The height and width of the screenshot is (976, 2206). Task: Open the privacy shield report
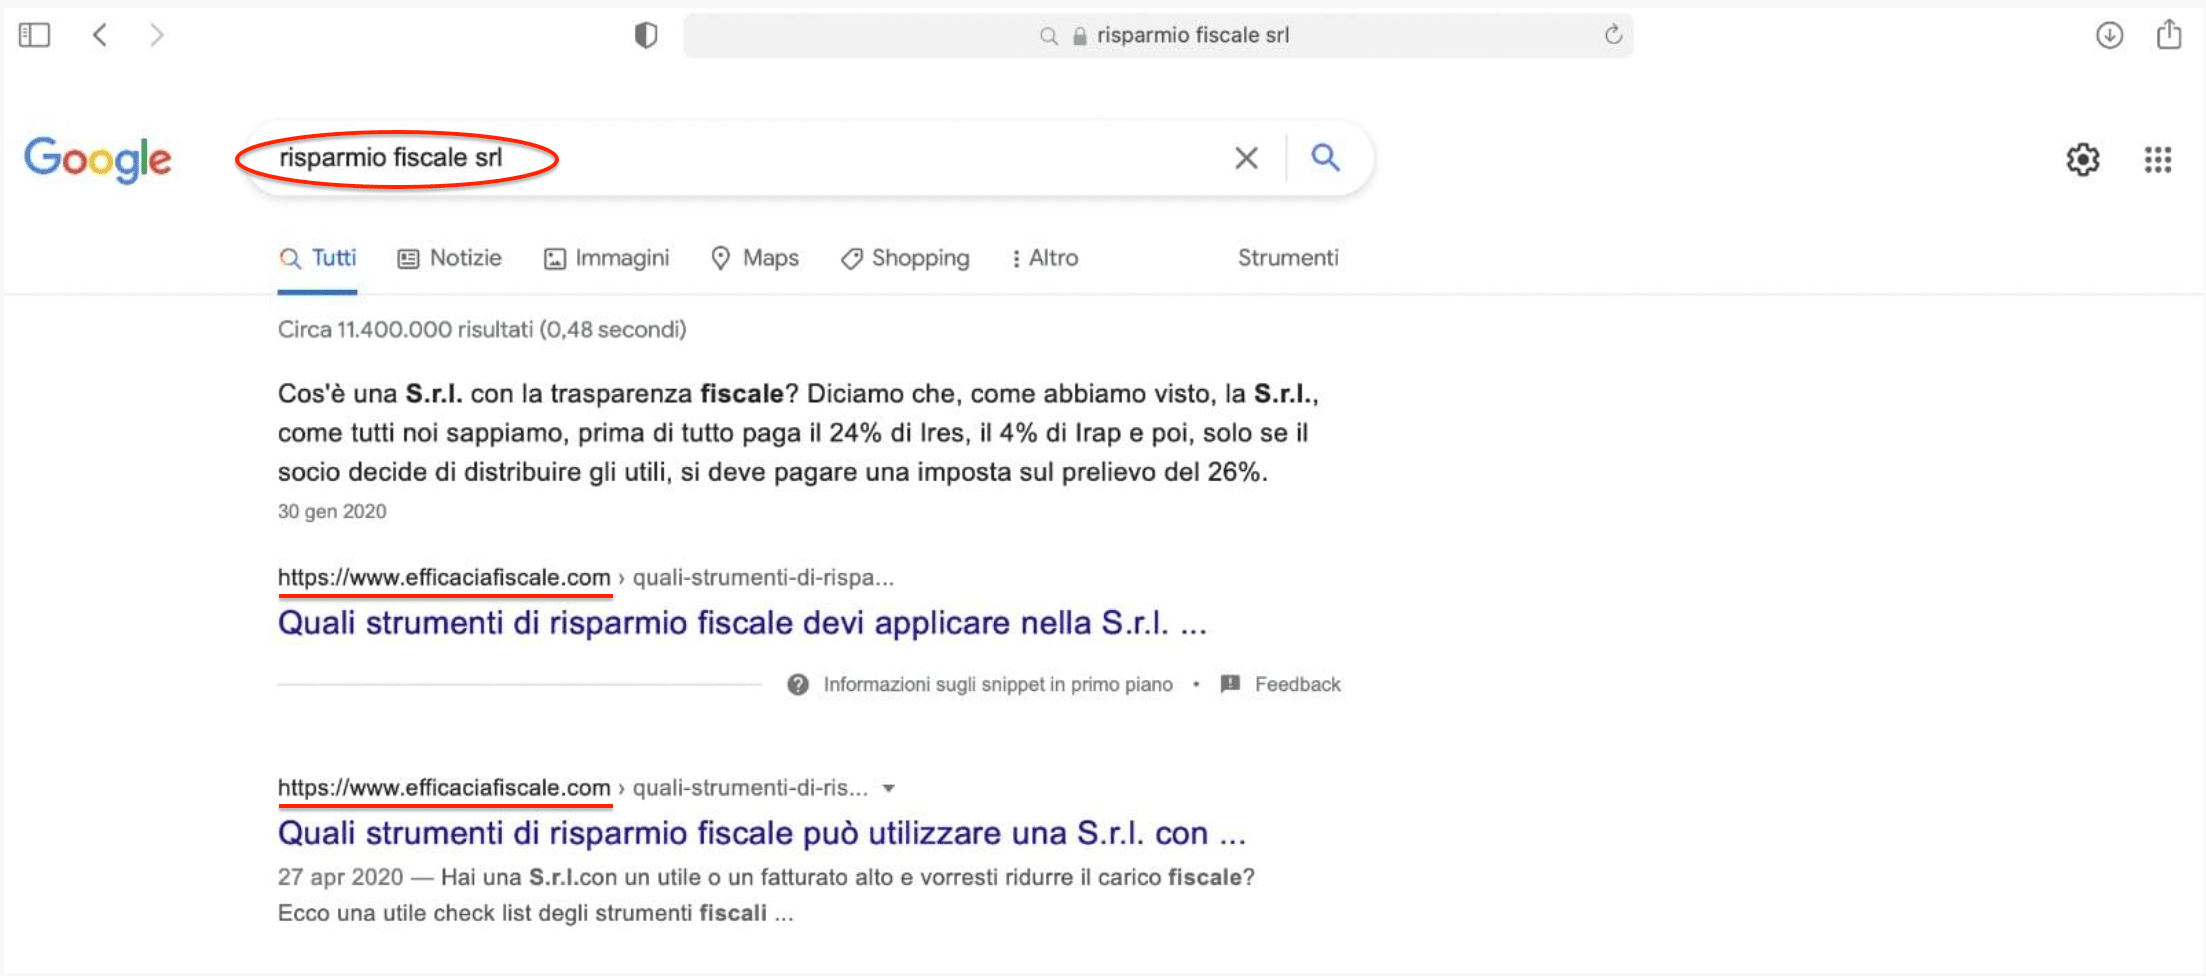point(646,36)
